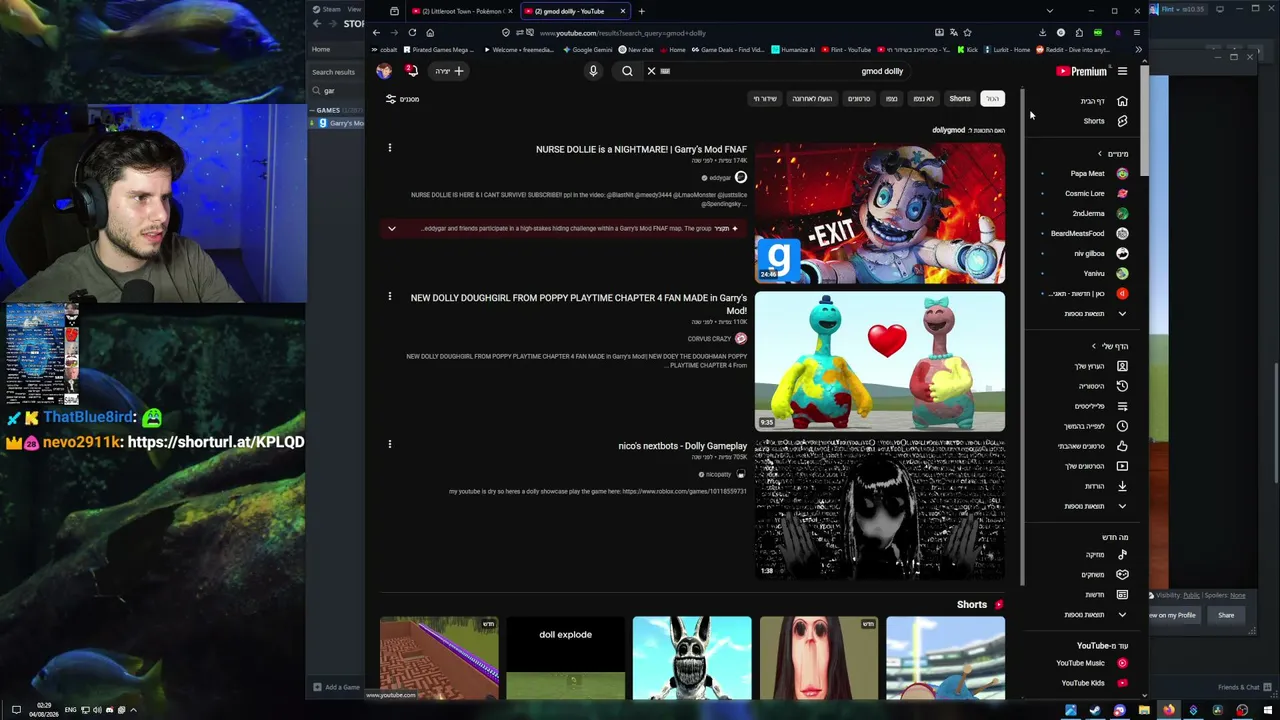Open the Kick bookmark
The width and height of the screenshot is (1280, 720).
click(967, 50)
